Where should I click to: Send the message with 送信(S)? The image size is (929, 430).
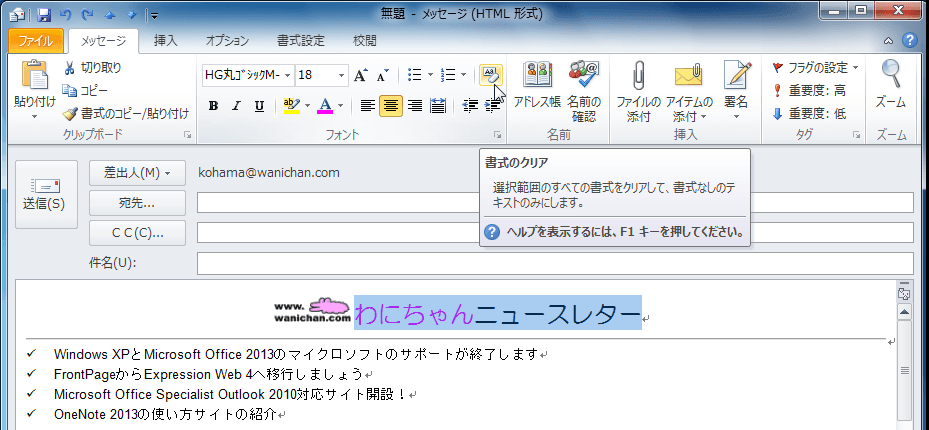pos(46,194)
